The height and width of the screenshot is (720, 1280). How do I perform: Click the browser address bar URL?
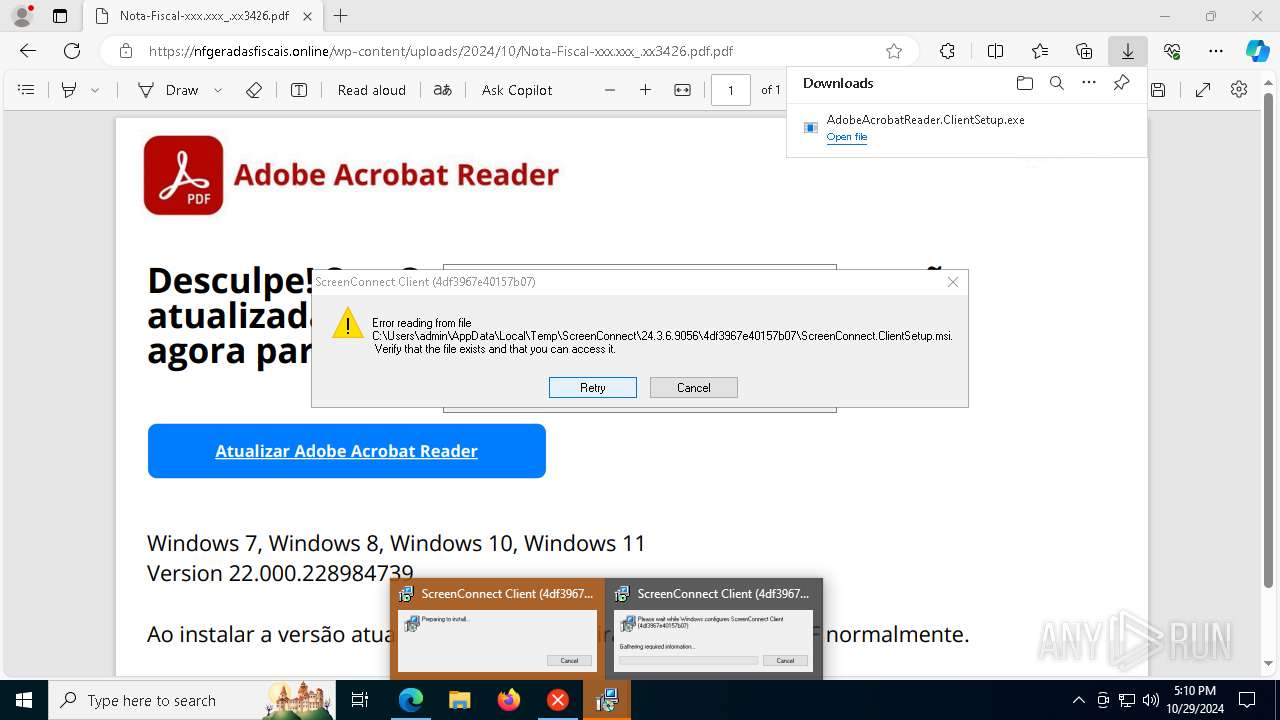click(x=441, y=51)
